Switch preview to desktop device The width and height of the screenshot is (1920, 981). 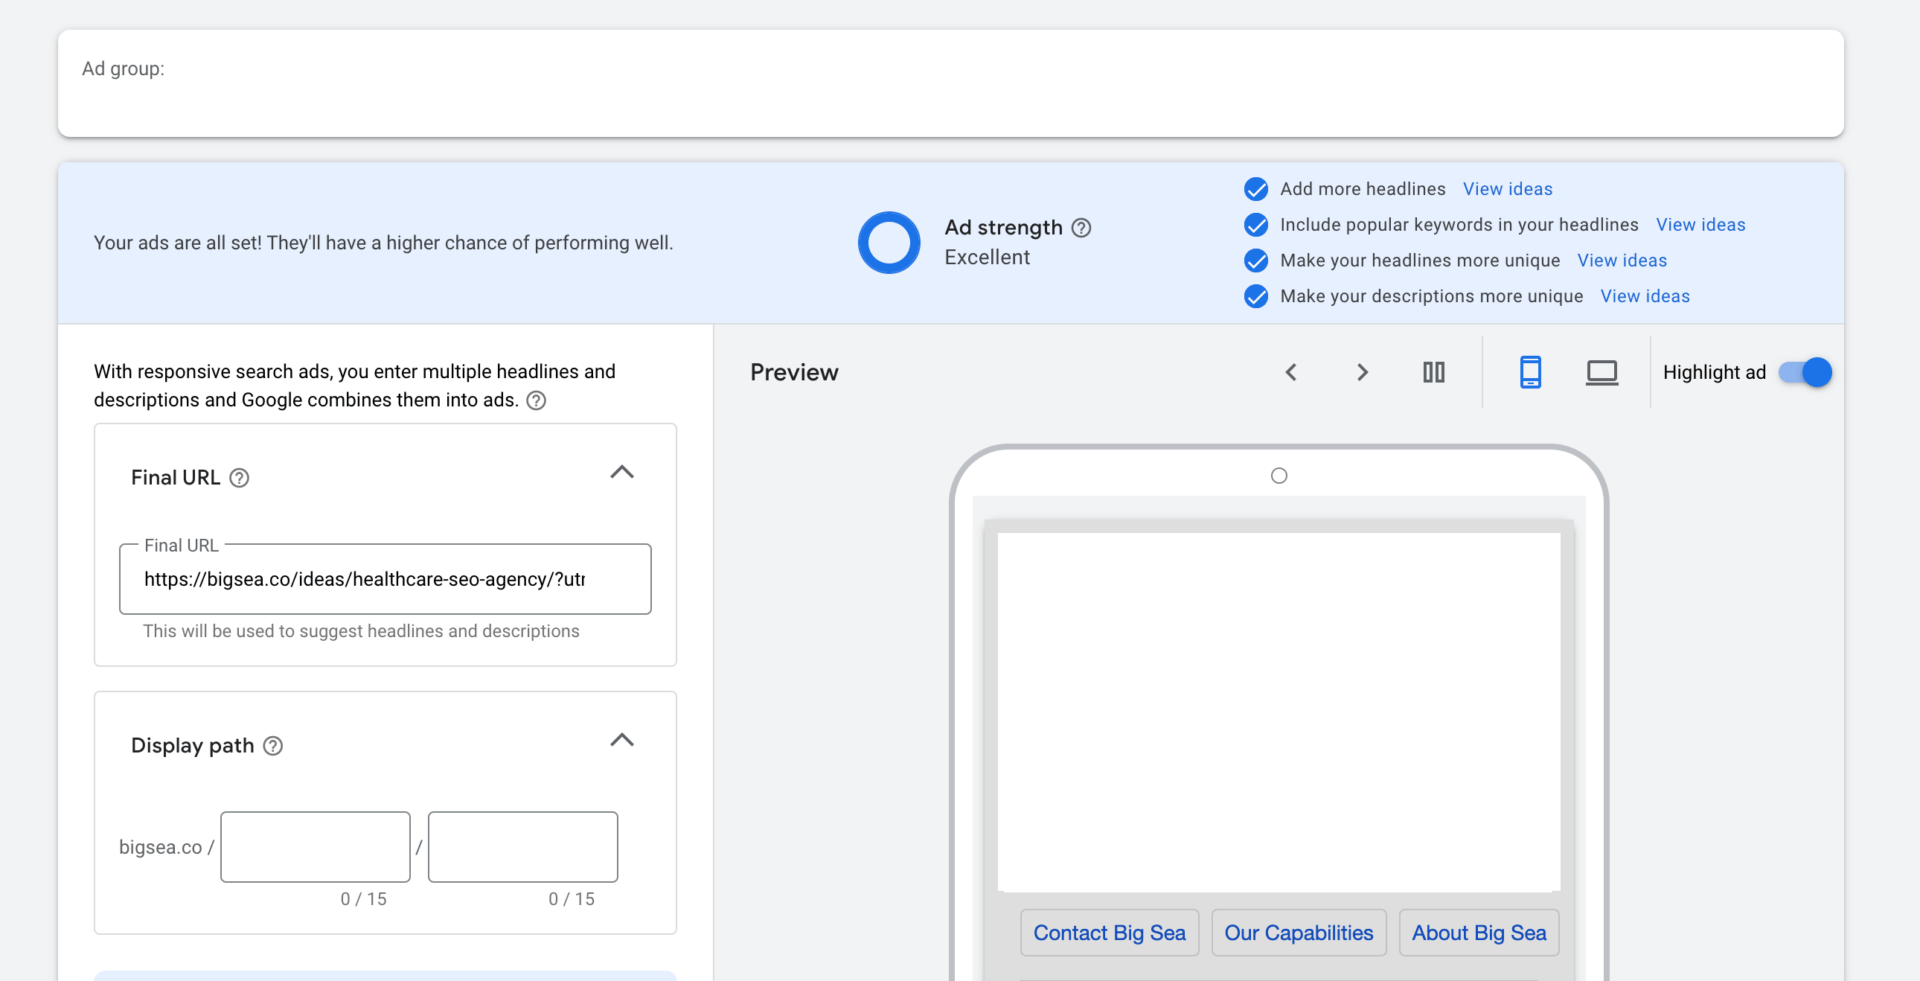tap(1602, 373)
